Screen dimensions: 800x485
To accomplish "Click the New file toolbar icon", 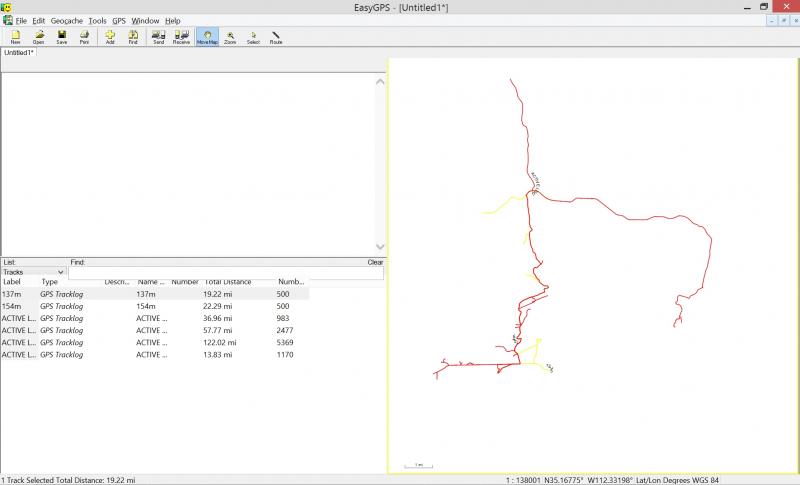I will coord(15,37).
